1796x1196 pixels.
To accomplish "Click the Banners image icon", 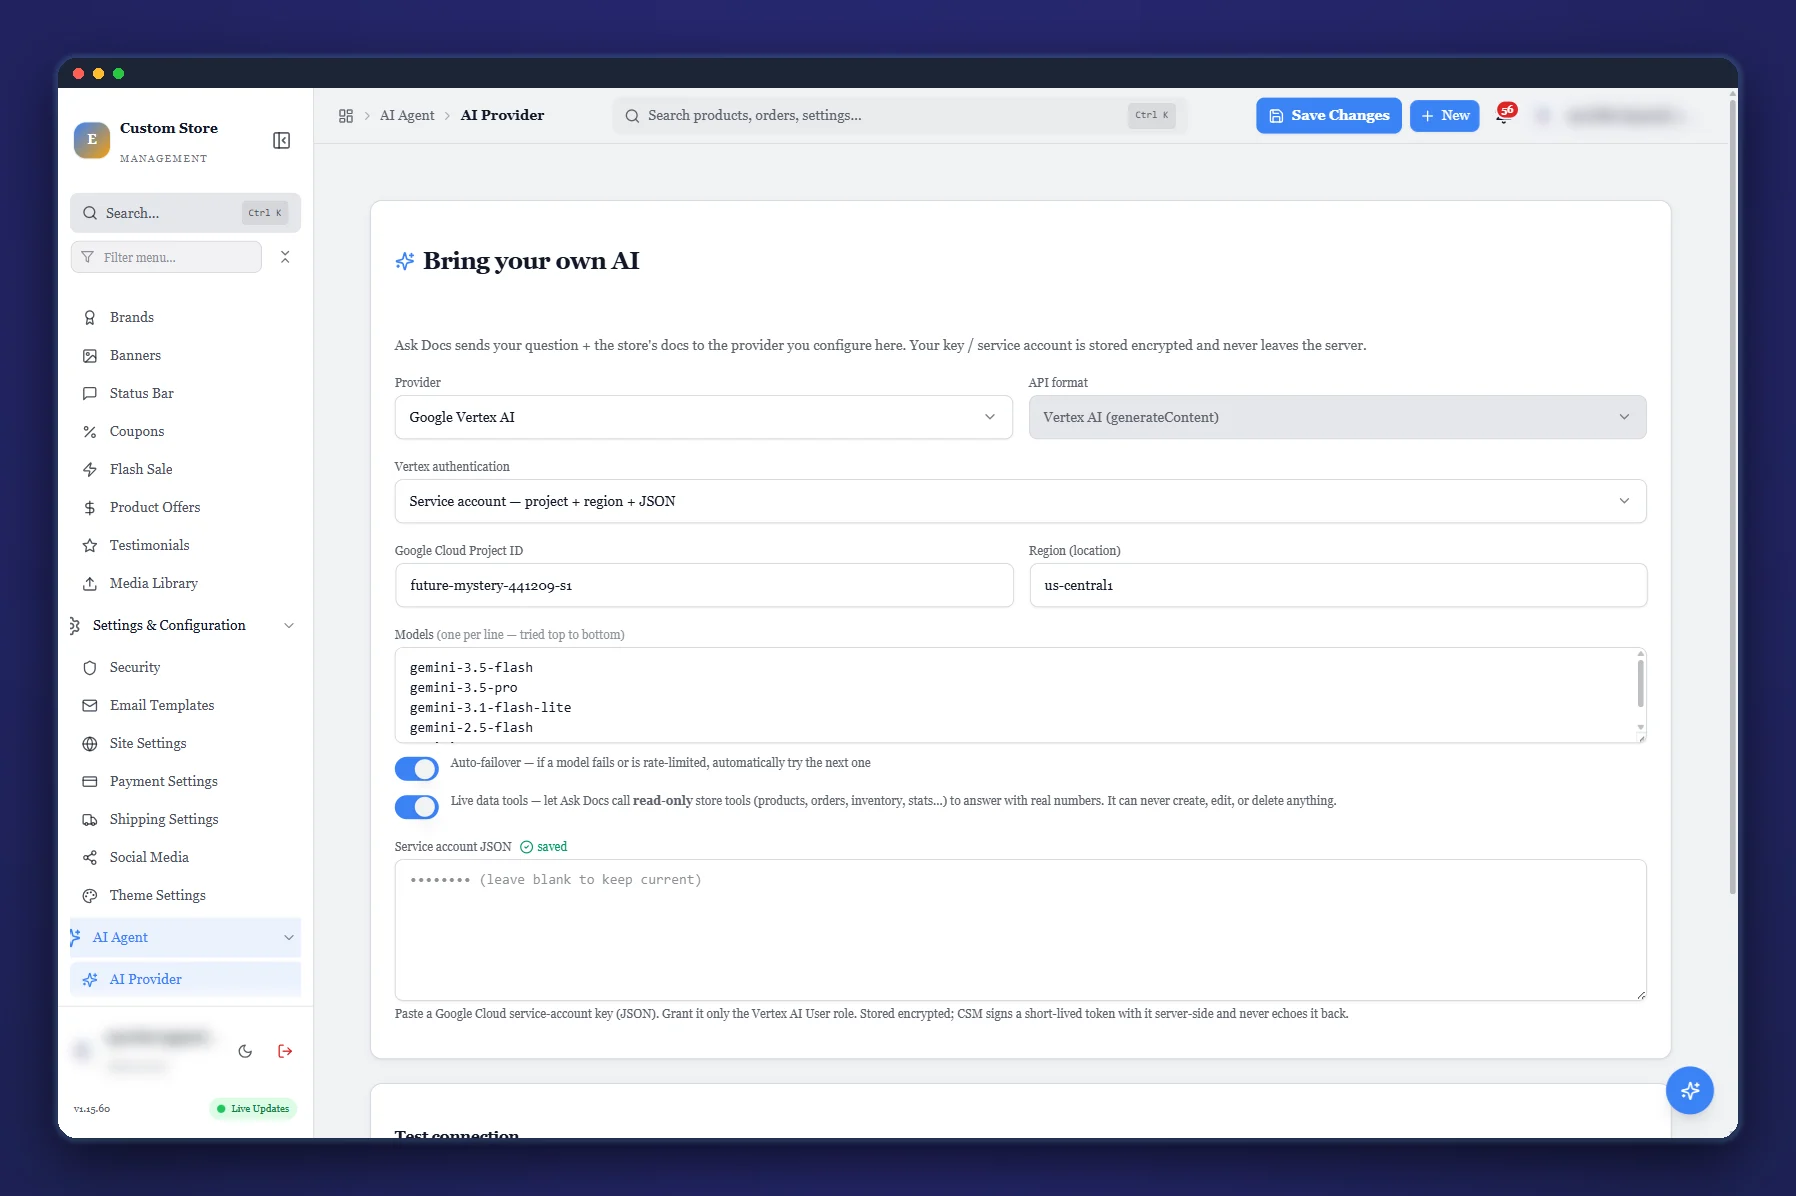I will [90, 356].
